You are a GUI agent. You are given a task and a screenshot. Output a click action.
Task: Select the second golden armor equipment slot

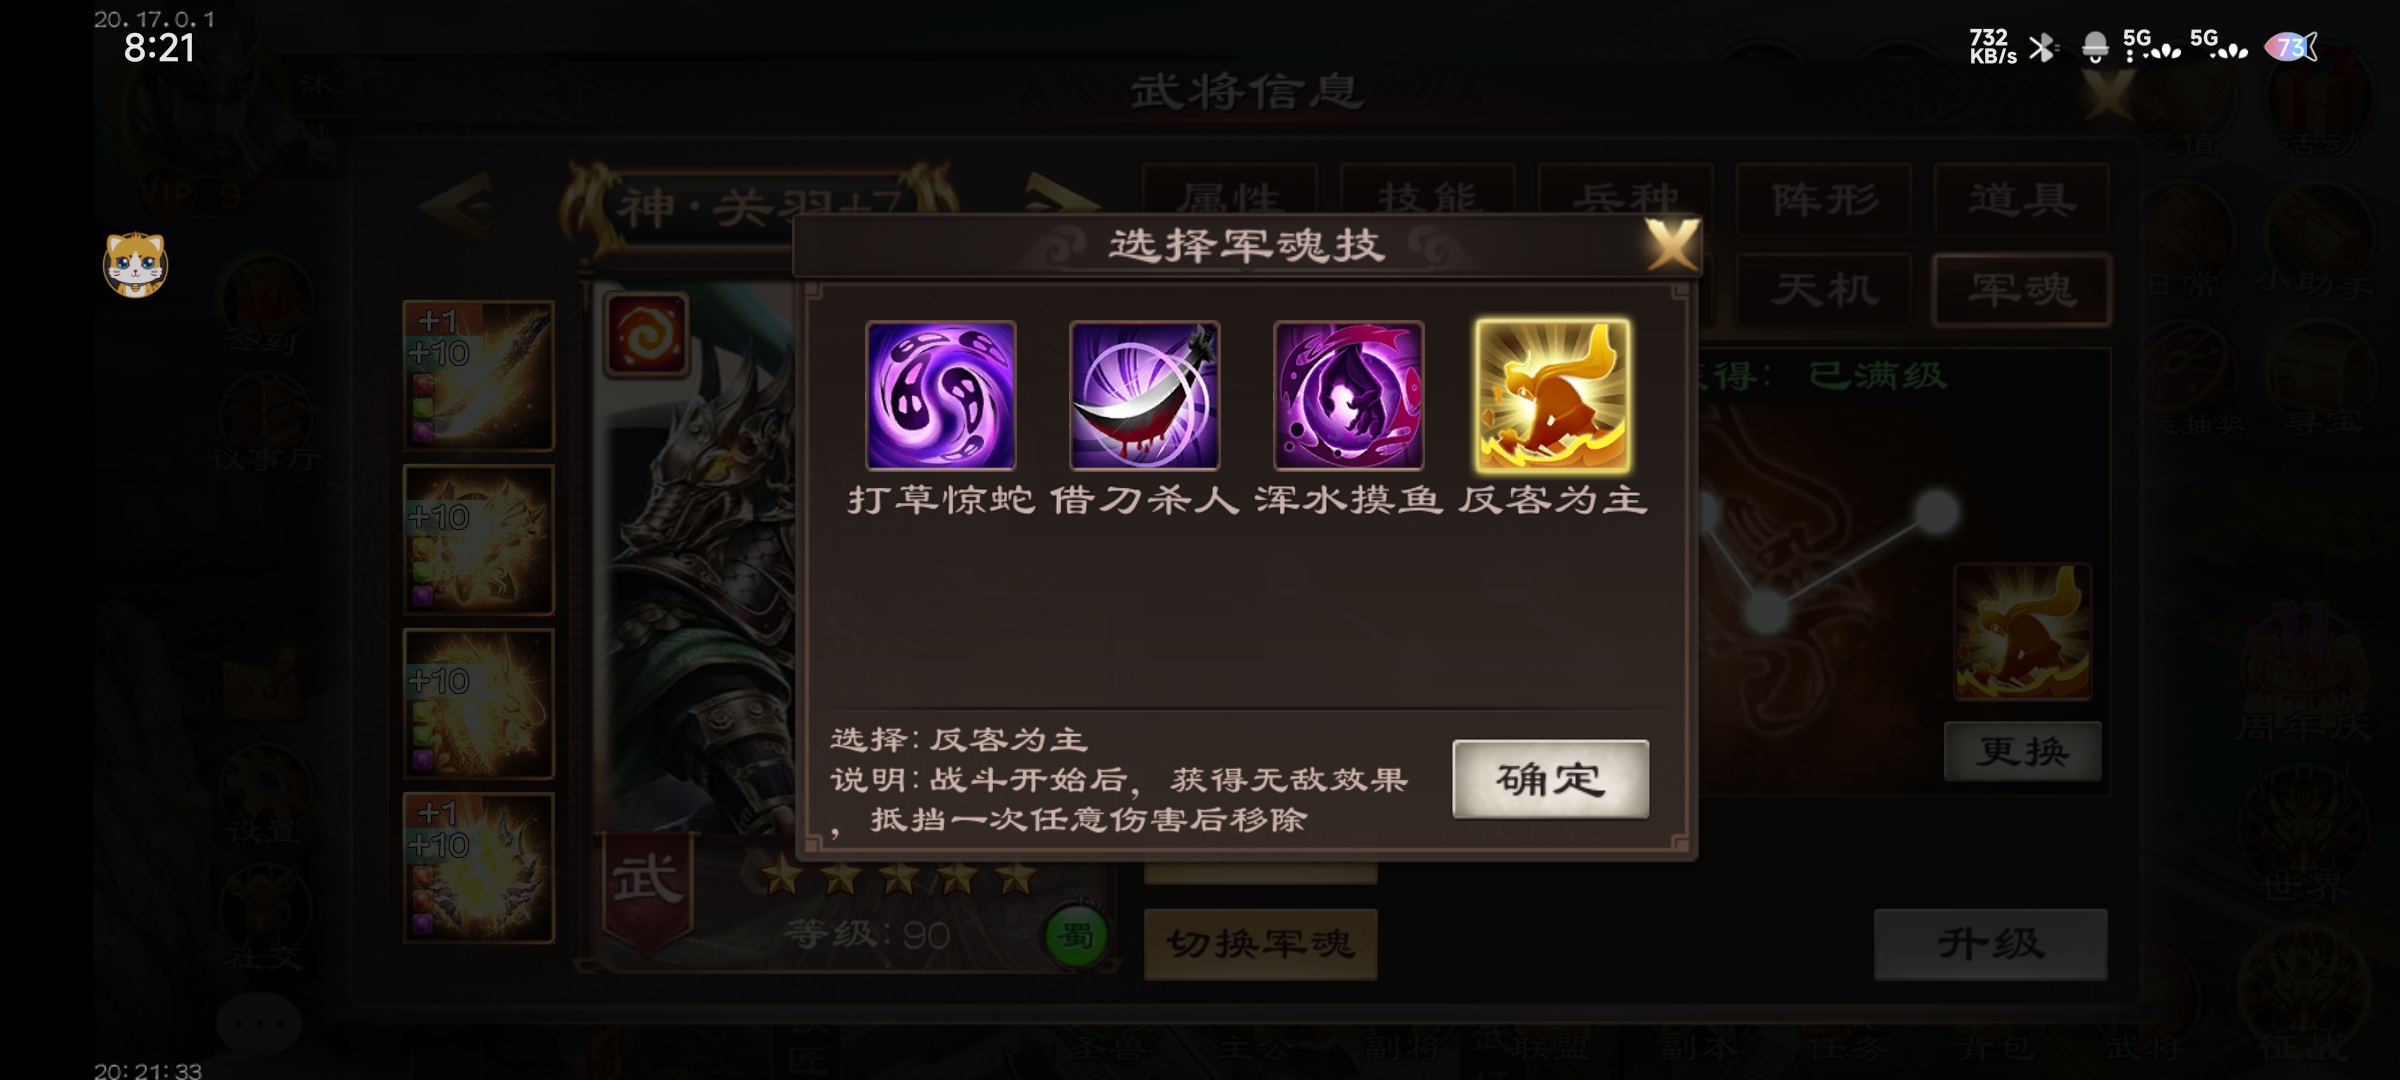coord(478,539)
